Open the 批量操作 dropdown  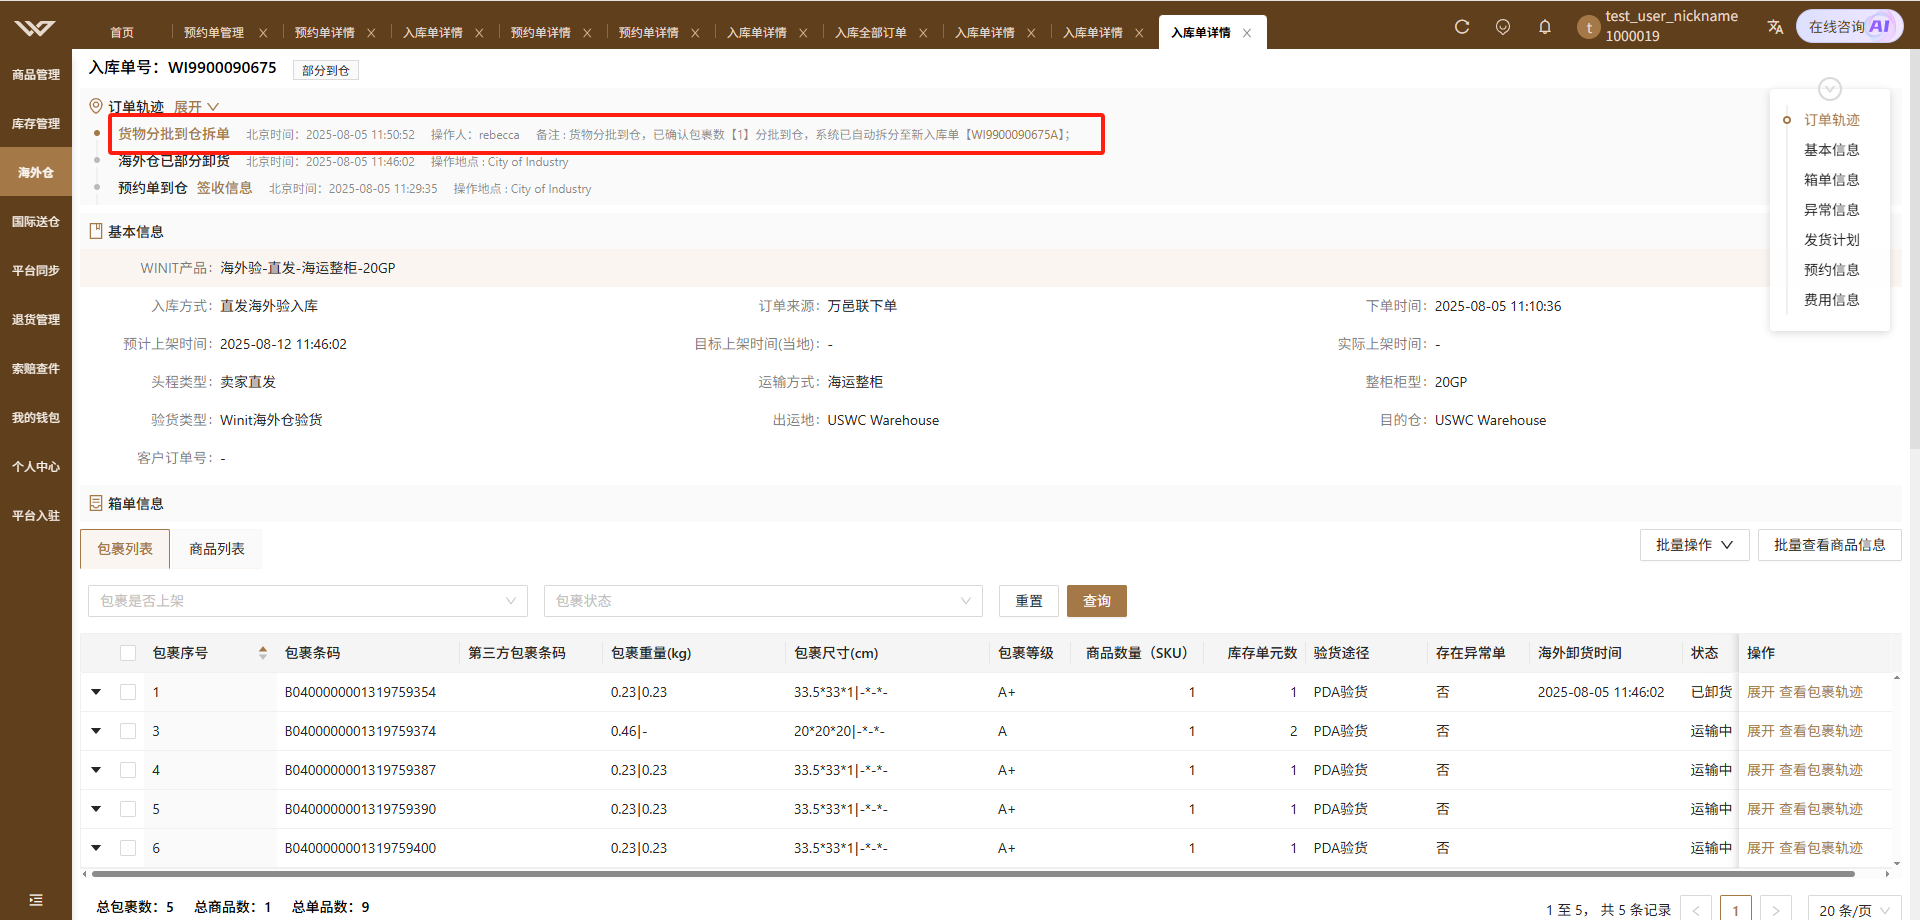pyautogui.click(x=1694, y=545)
